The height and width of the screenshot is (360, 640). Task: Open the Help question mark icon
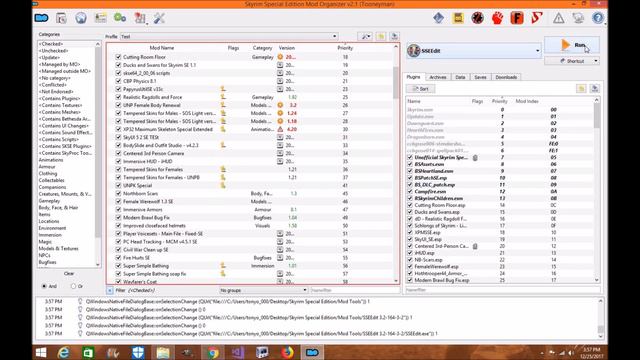(x=598, y=18)
